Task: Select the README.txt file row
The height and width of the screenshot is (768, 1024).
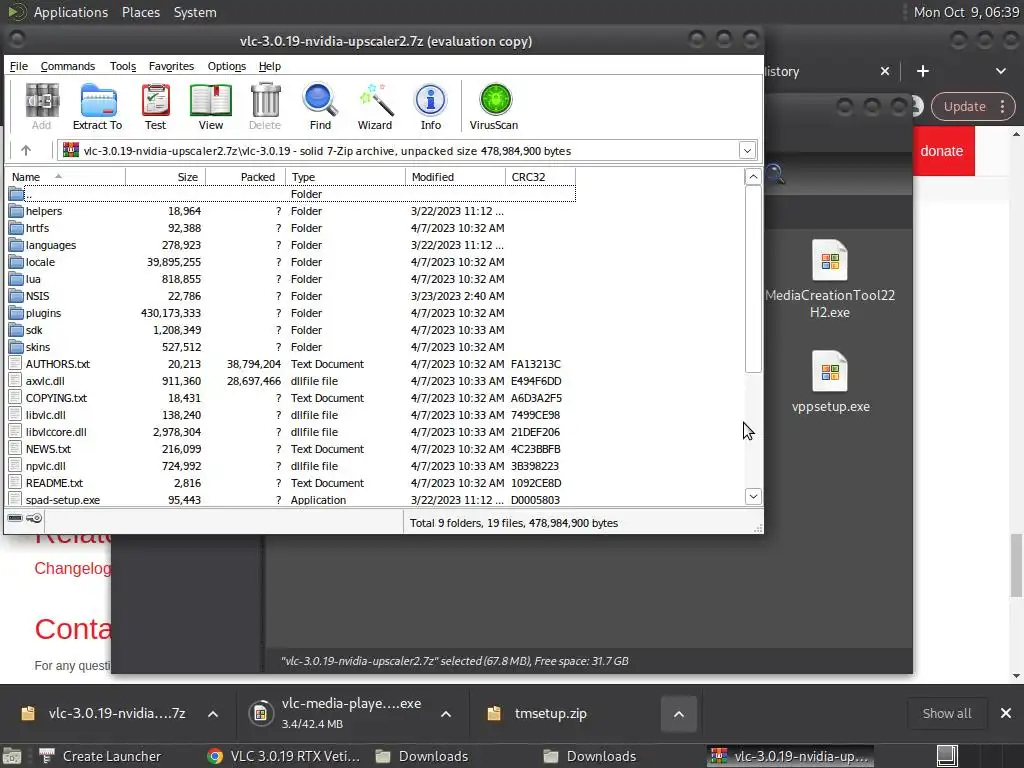Action: point(291,483)
